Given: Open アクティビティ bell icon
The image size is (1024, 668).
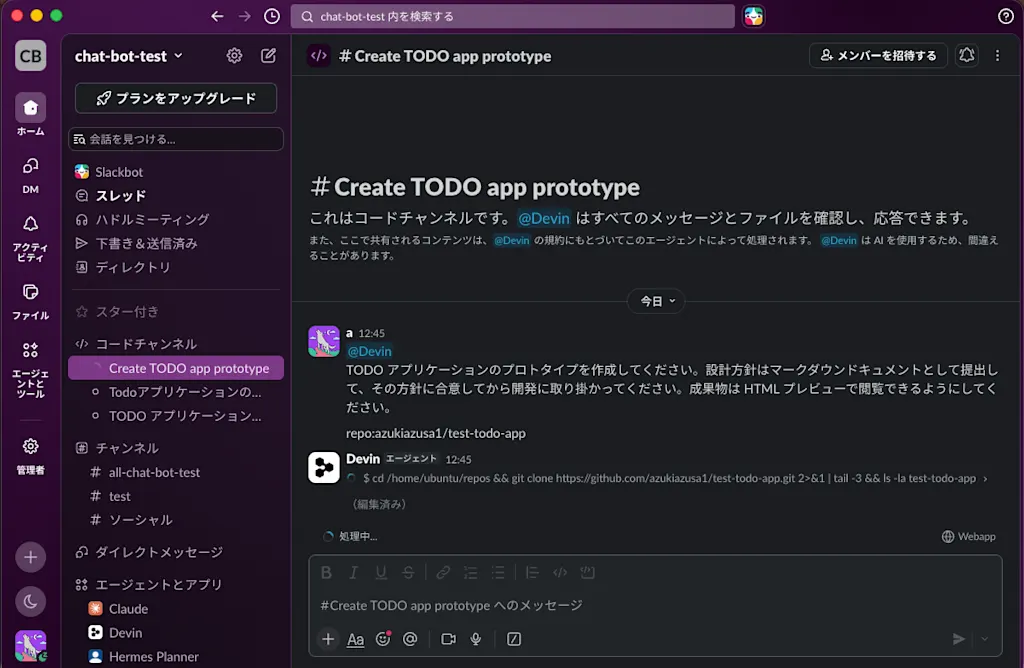Looking at the screenshot, I should pyautogui.click(x=31, y=225).
